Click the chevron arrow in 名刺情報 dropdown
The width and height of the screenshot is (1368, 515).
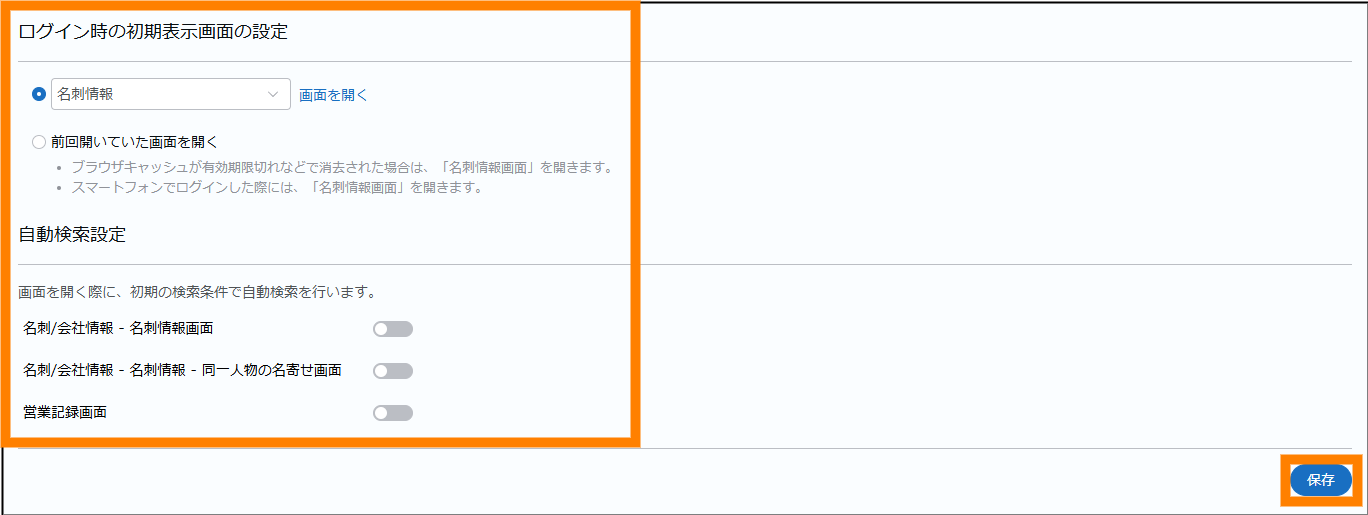tap(273, 94)
